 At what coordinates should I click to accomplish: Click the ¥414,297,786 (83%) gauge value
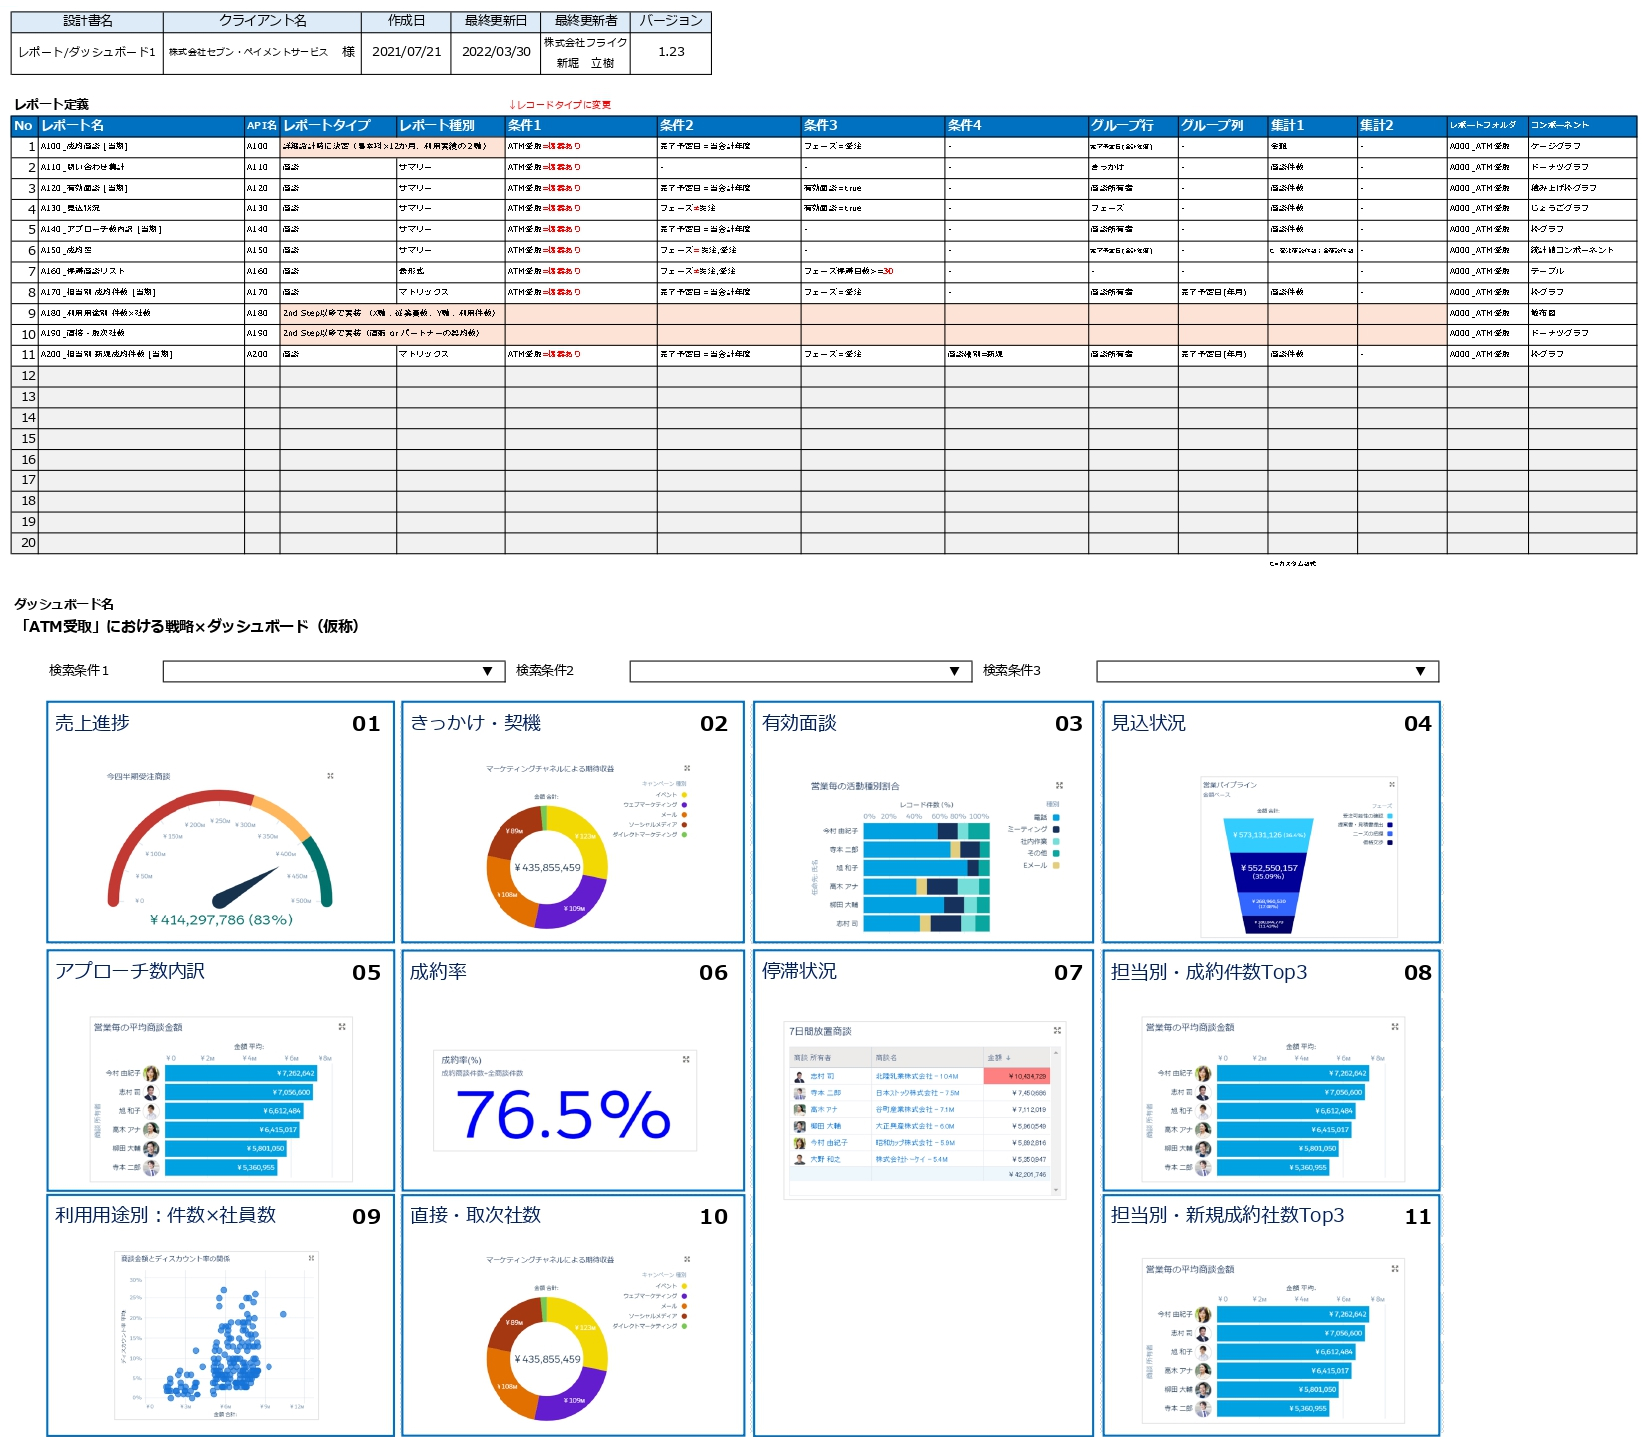tap(221, 920)
